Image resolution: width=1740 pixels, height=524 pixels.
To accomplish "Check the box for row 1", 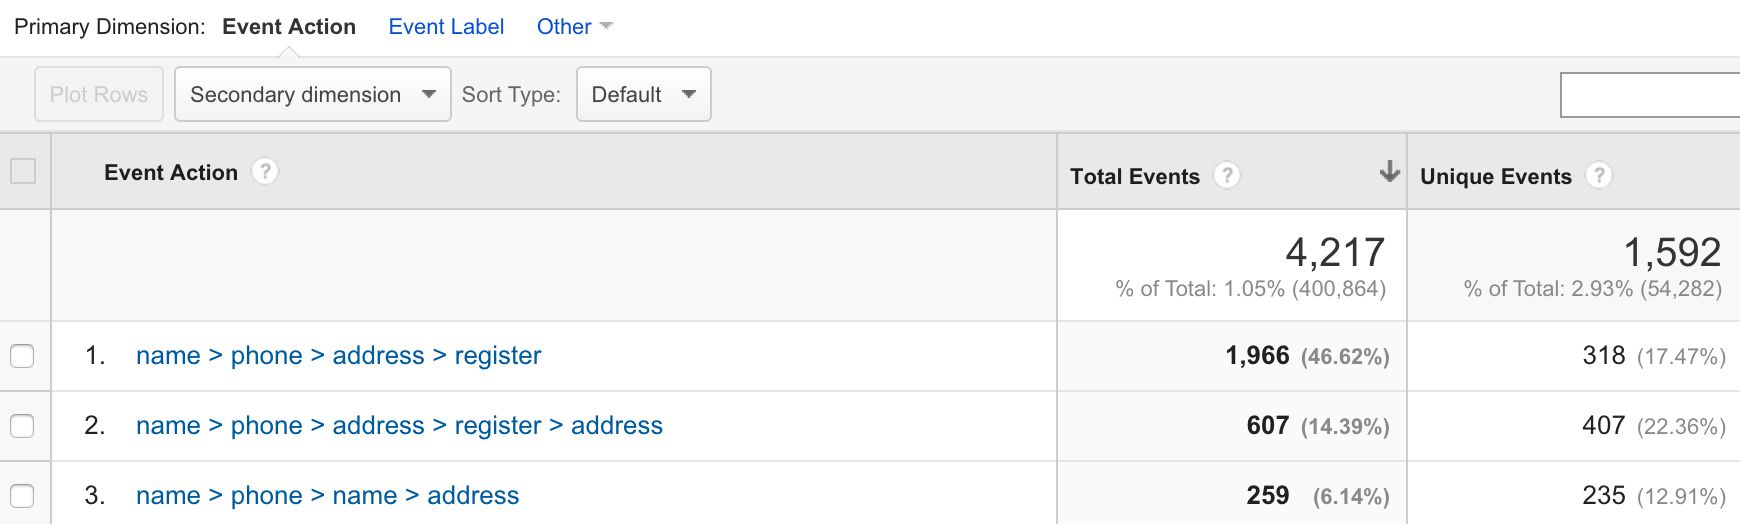I will [x=22, y=356].
